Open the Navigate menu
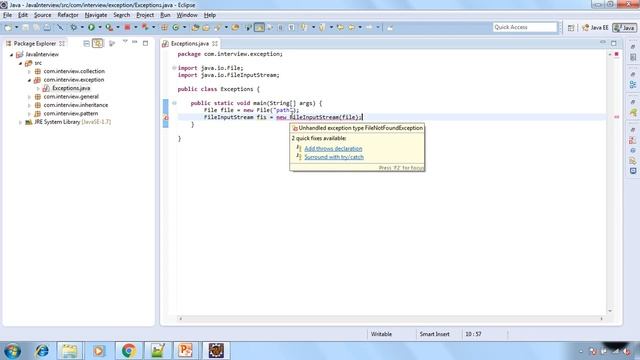The height and width of the screenshot is (360, 640). [96, 15]
